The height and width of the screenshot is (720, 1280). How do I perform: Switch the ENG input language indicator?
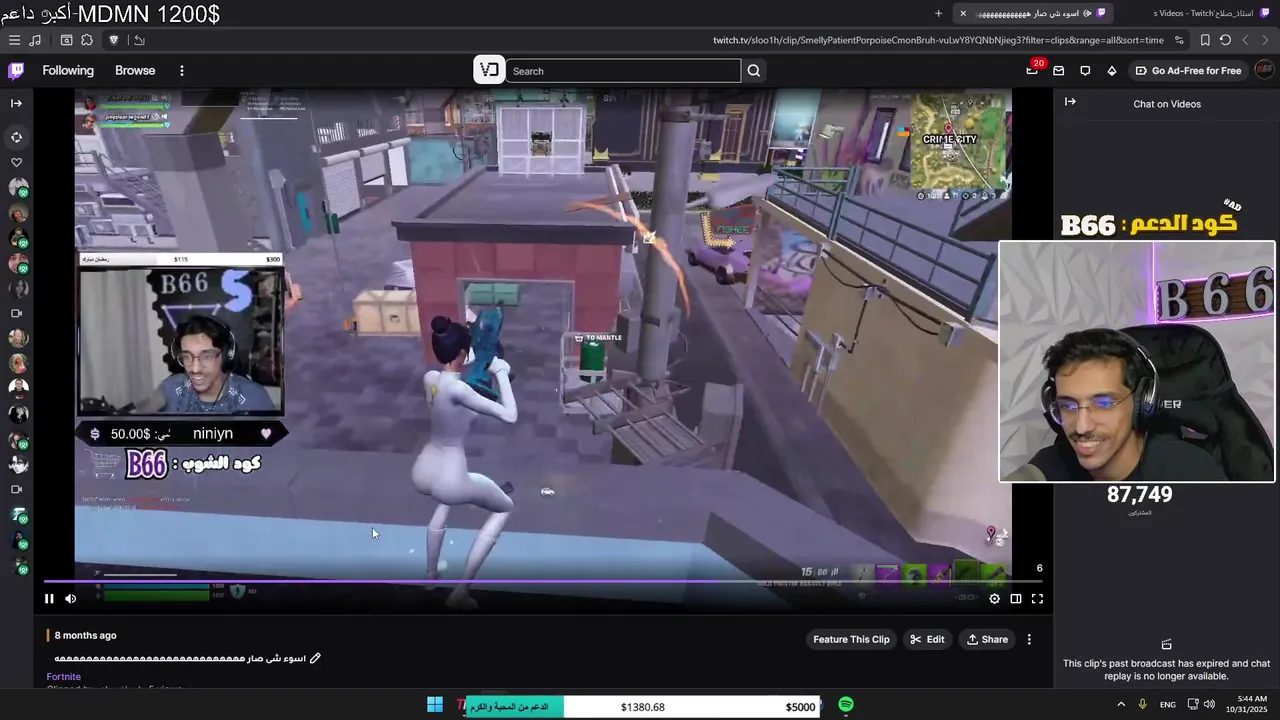tap(1168, 705)
